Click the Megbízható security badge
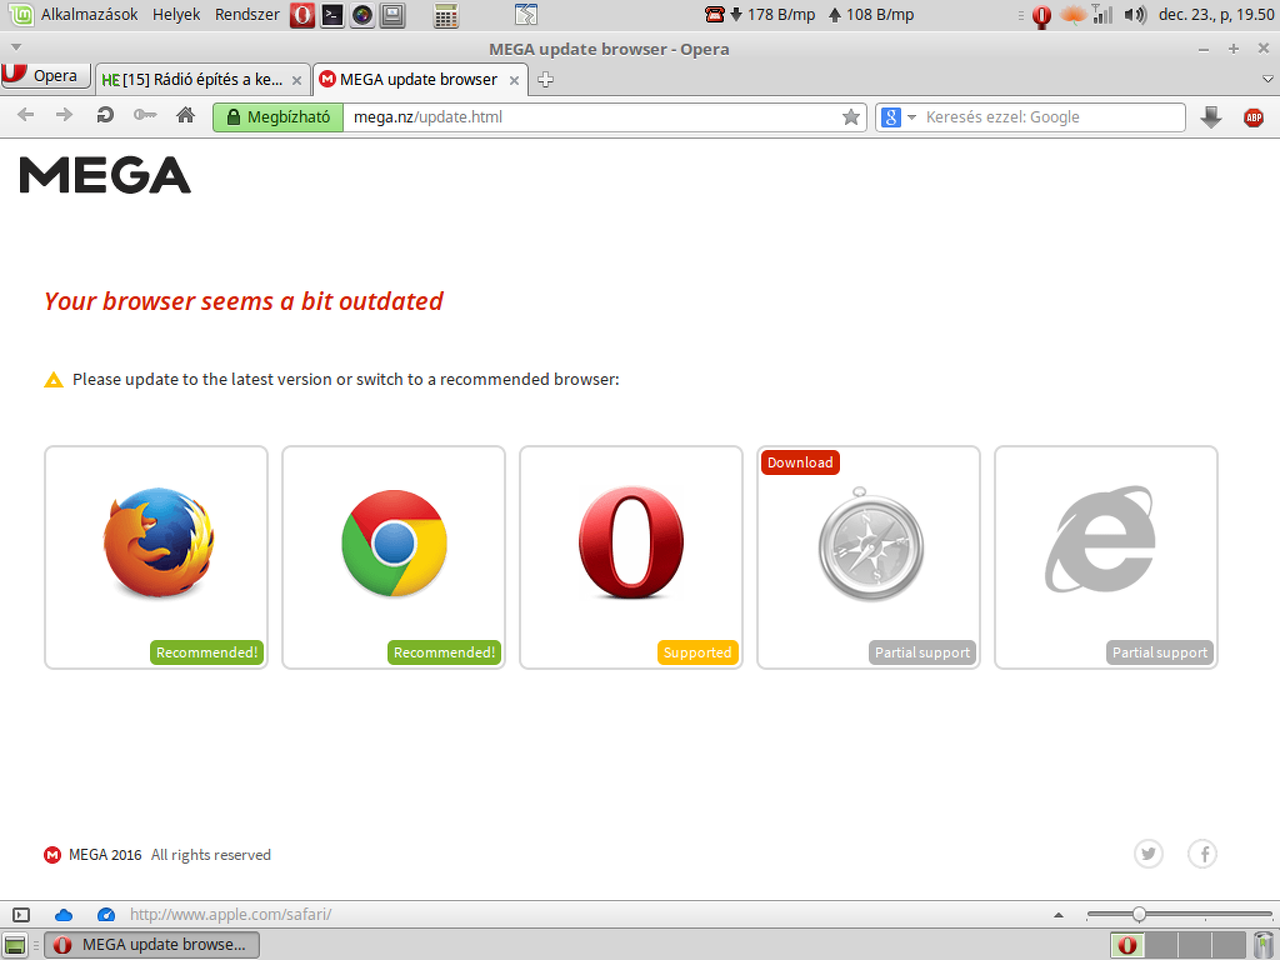Screen dimensions: 1280x960 278,117
